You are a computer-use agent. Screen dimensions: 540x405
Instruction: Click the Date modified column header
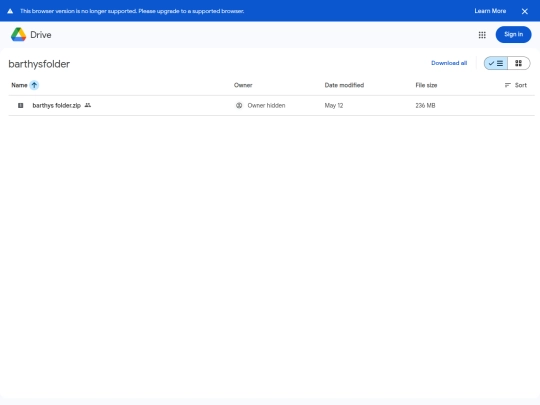pyautogui.click(x=344, y=85)
